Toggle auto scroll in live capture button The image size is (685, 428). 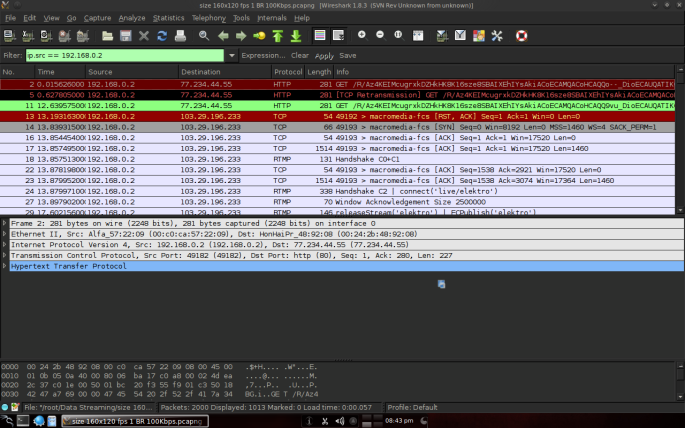[339, 35]
